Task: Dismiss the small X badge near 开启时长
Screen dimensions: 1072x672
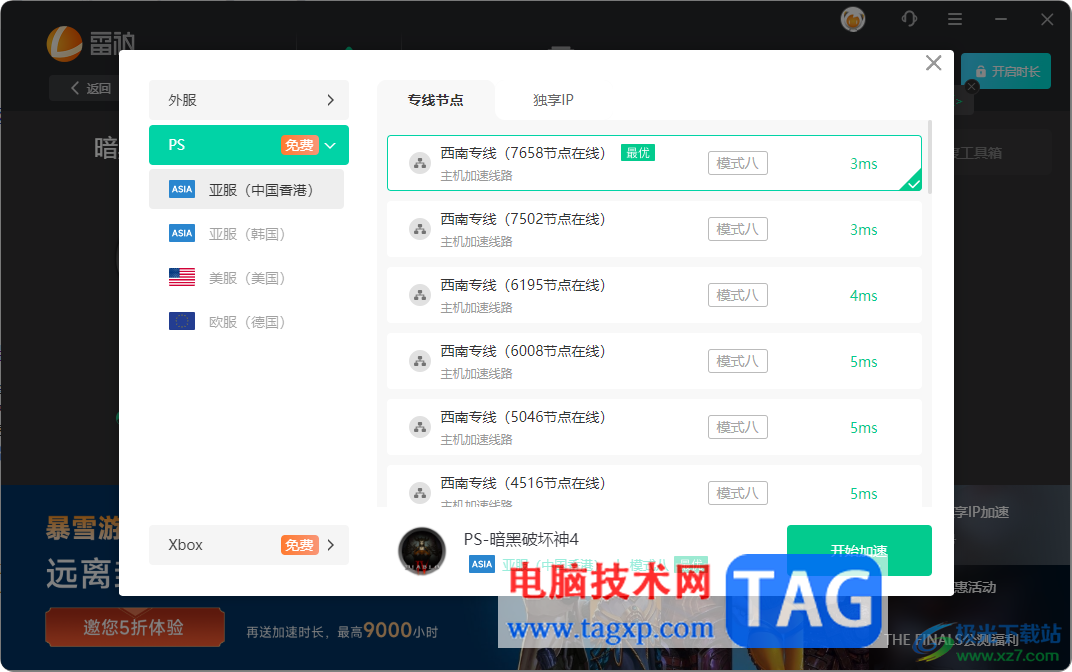Action: (x=972, y=86)
